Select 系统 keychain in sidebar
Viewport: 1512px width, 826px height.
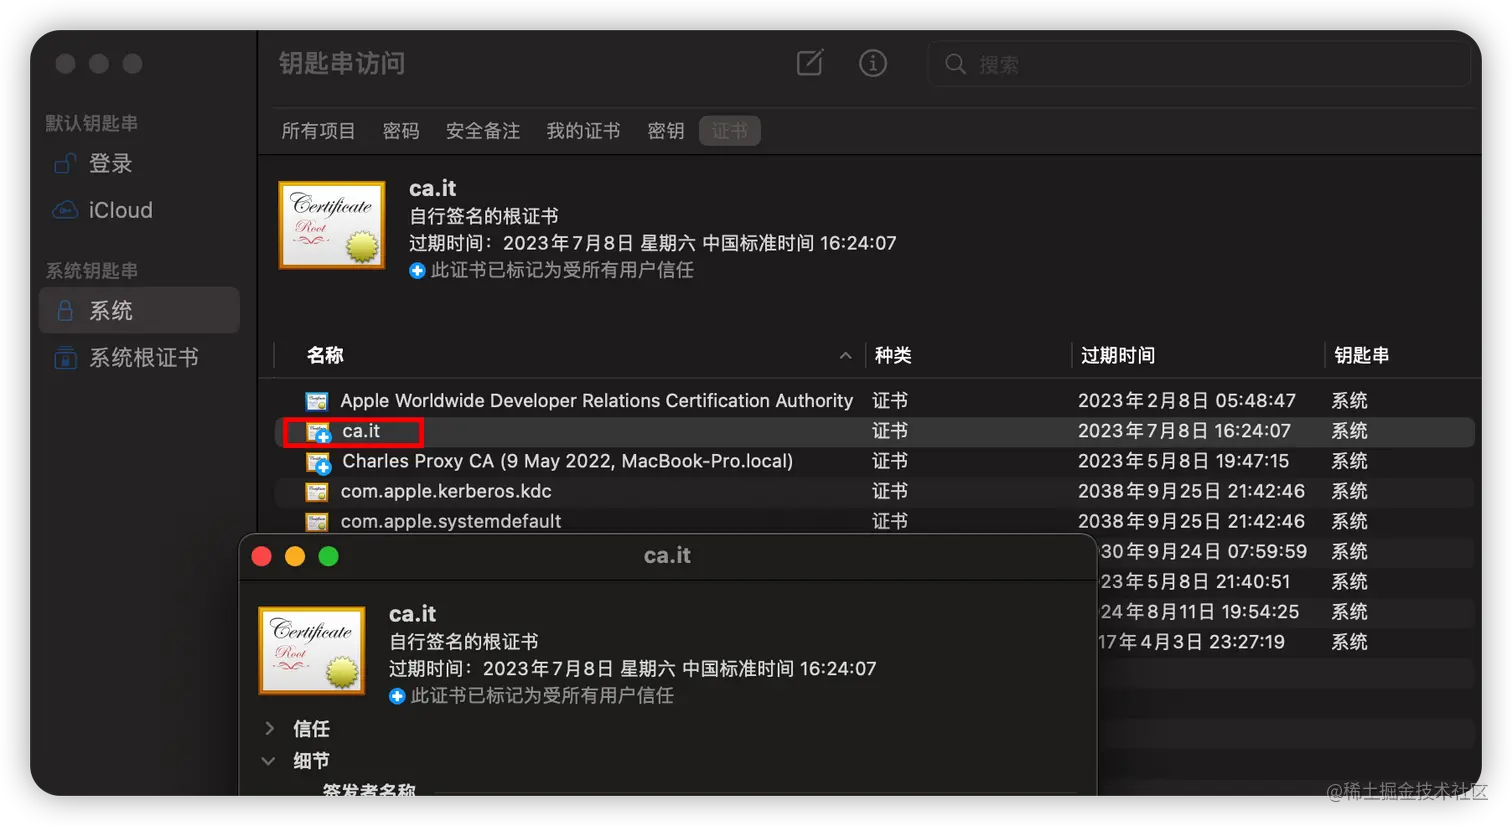[139, 310]
